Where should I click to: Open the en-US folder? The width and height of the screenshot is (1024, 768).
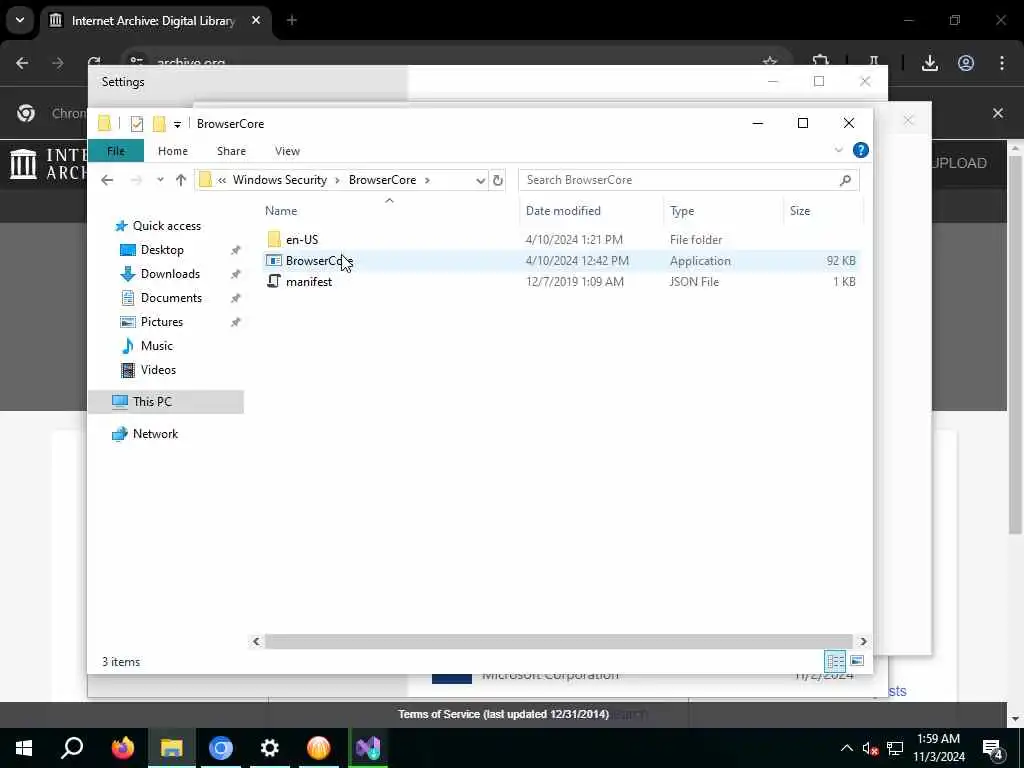click(302, 240)
